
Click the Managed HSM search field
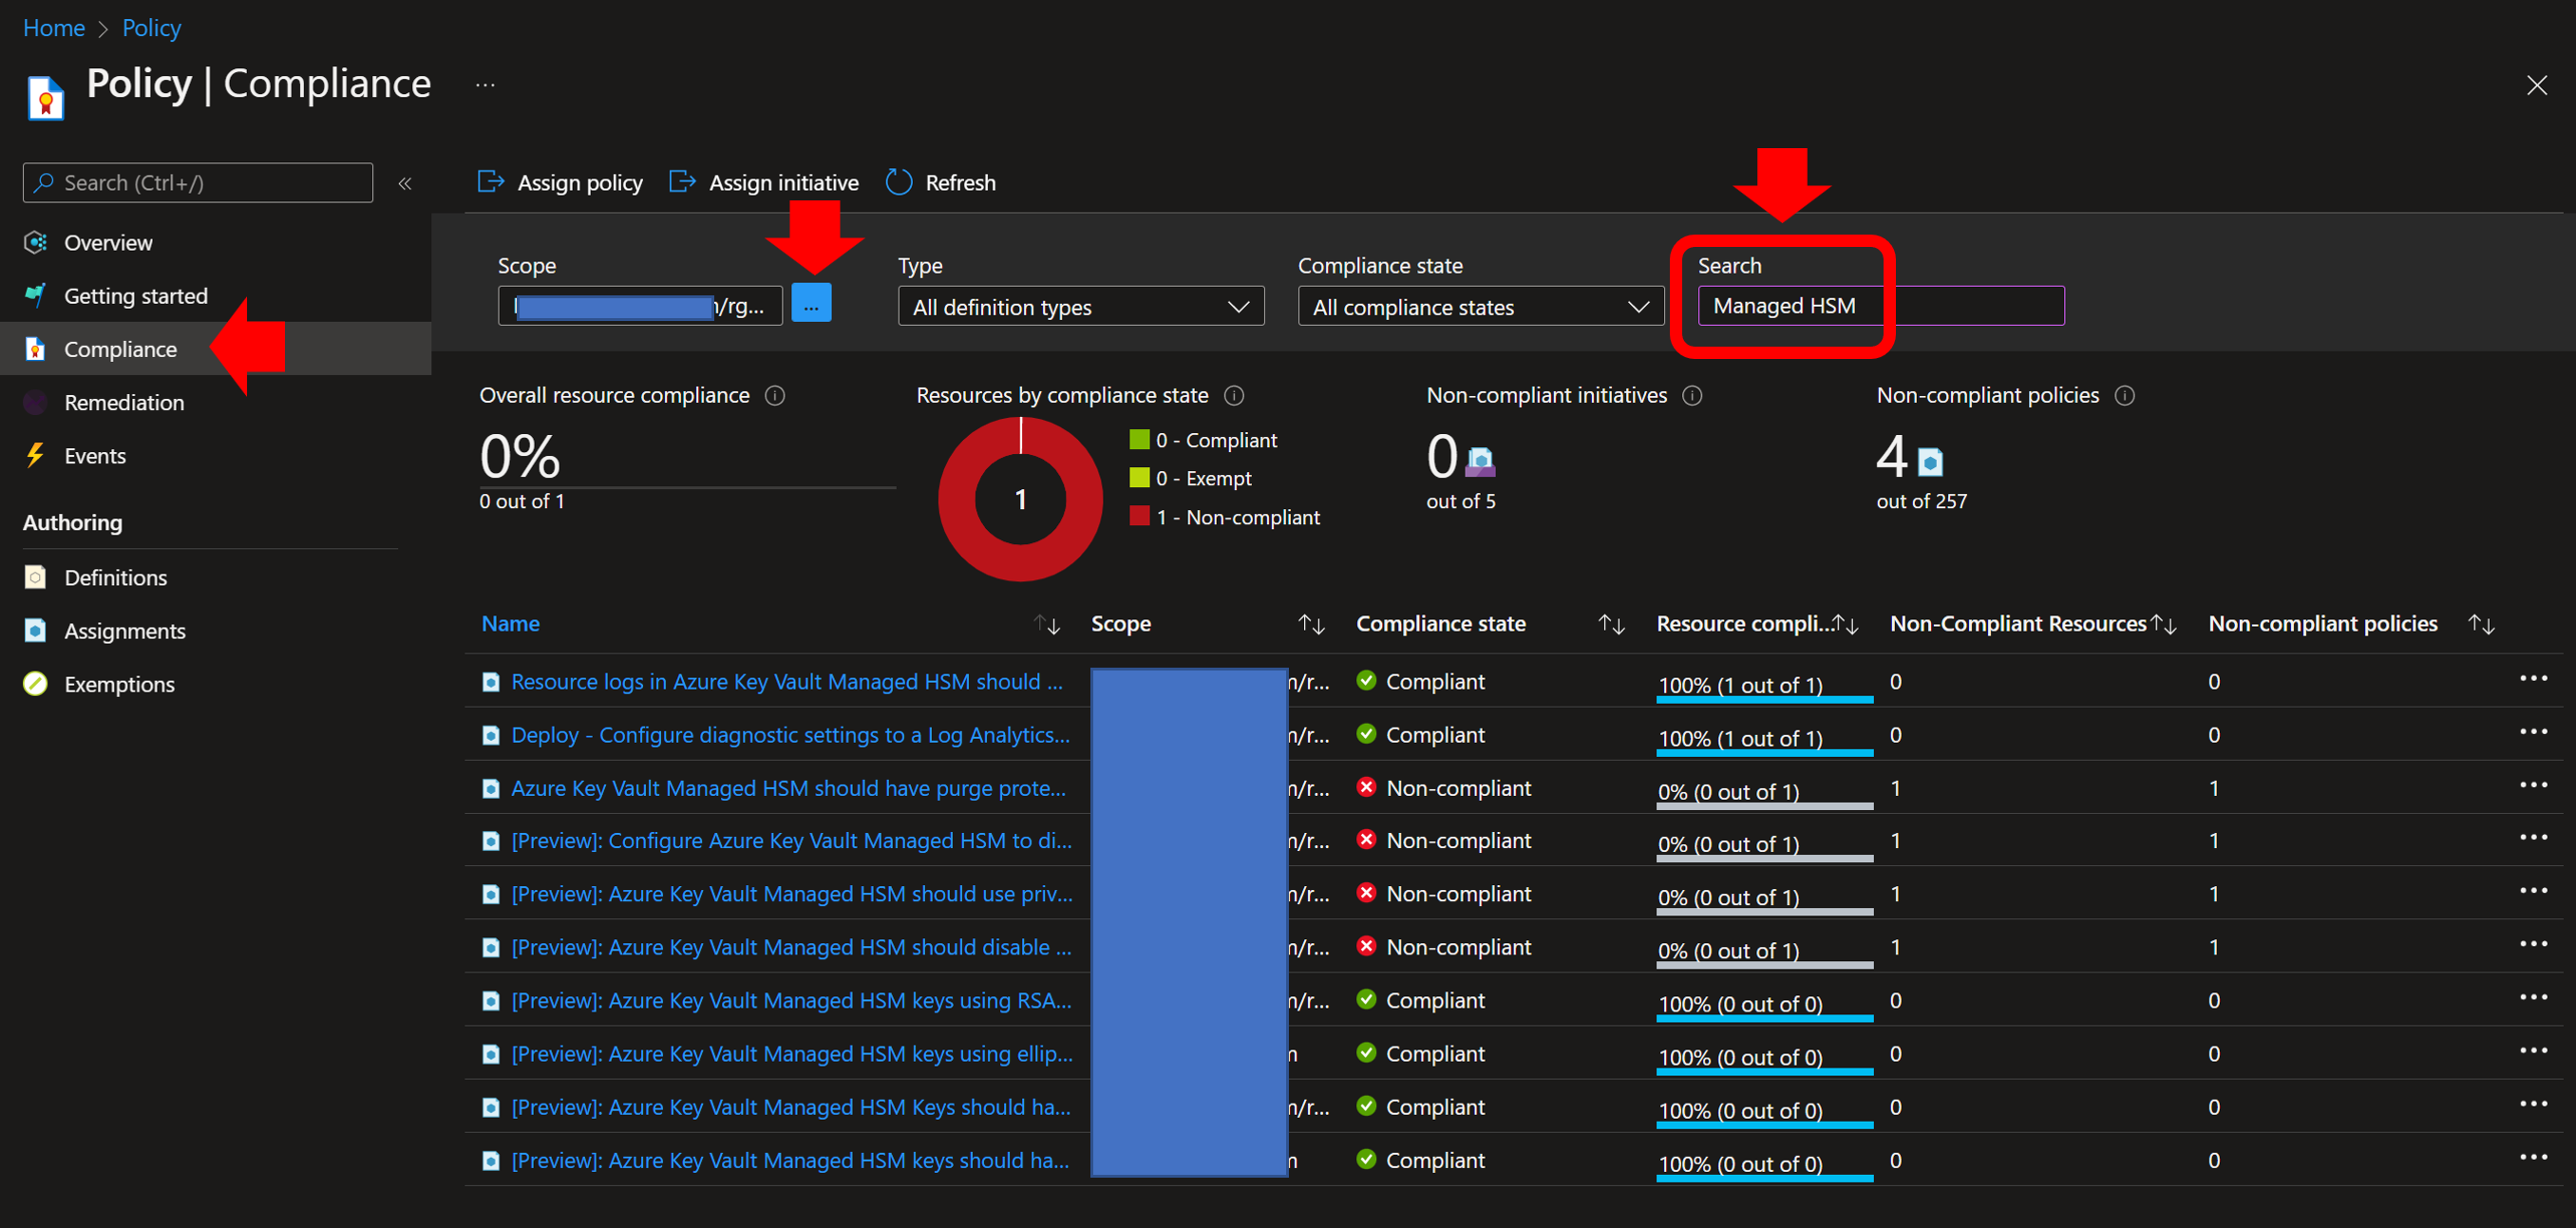(x=1880, y=306)
